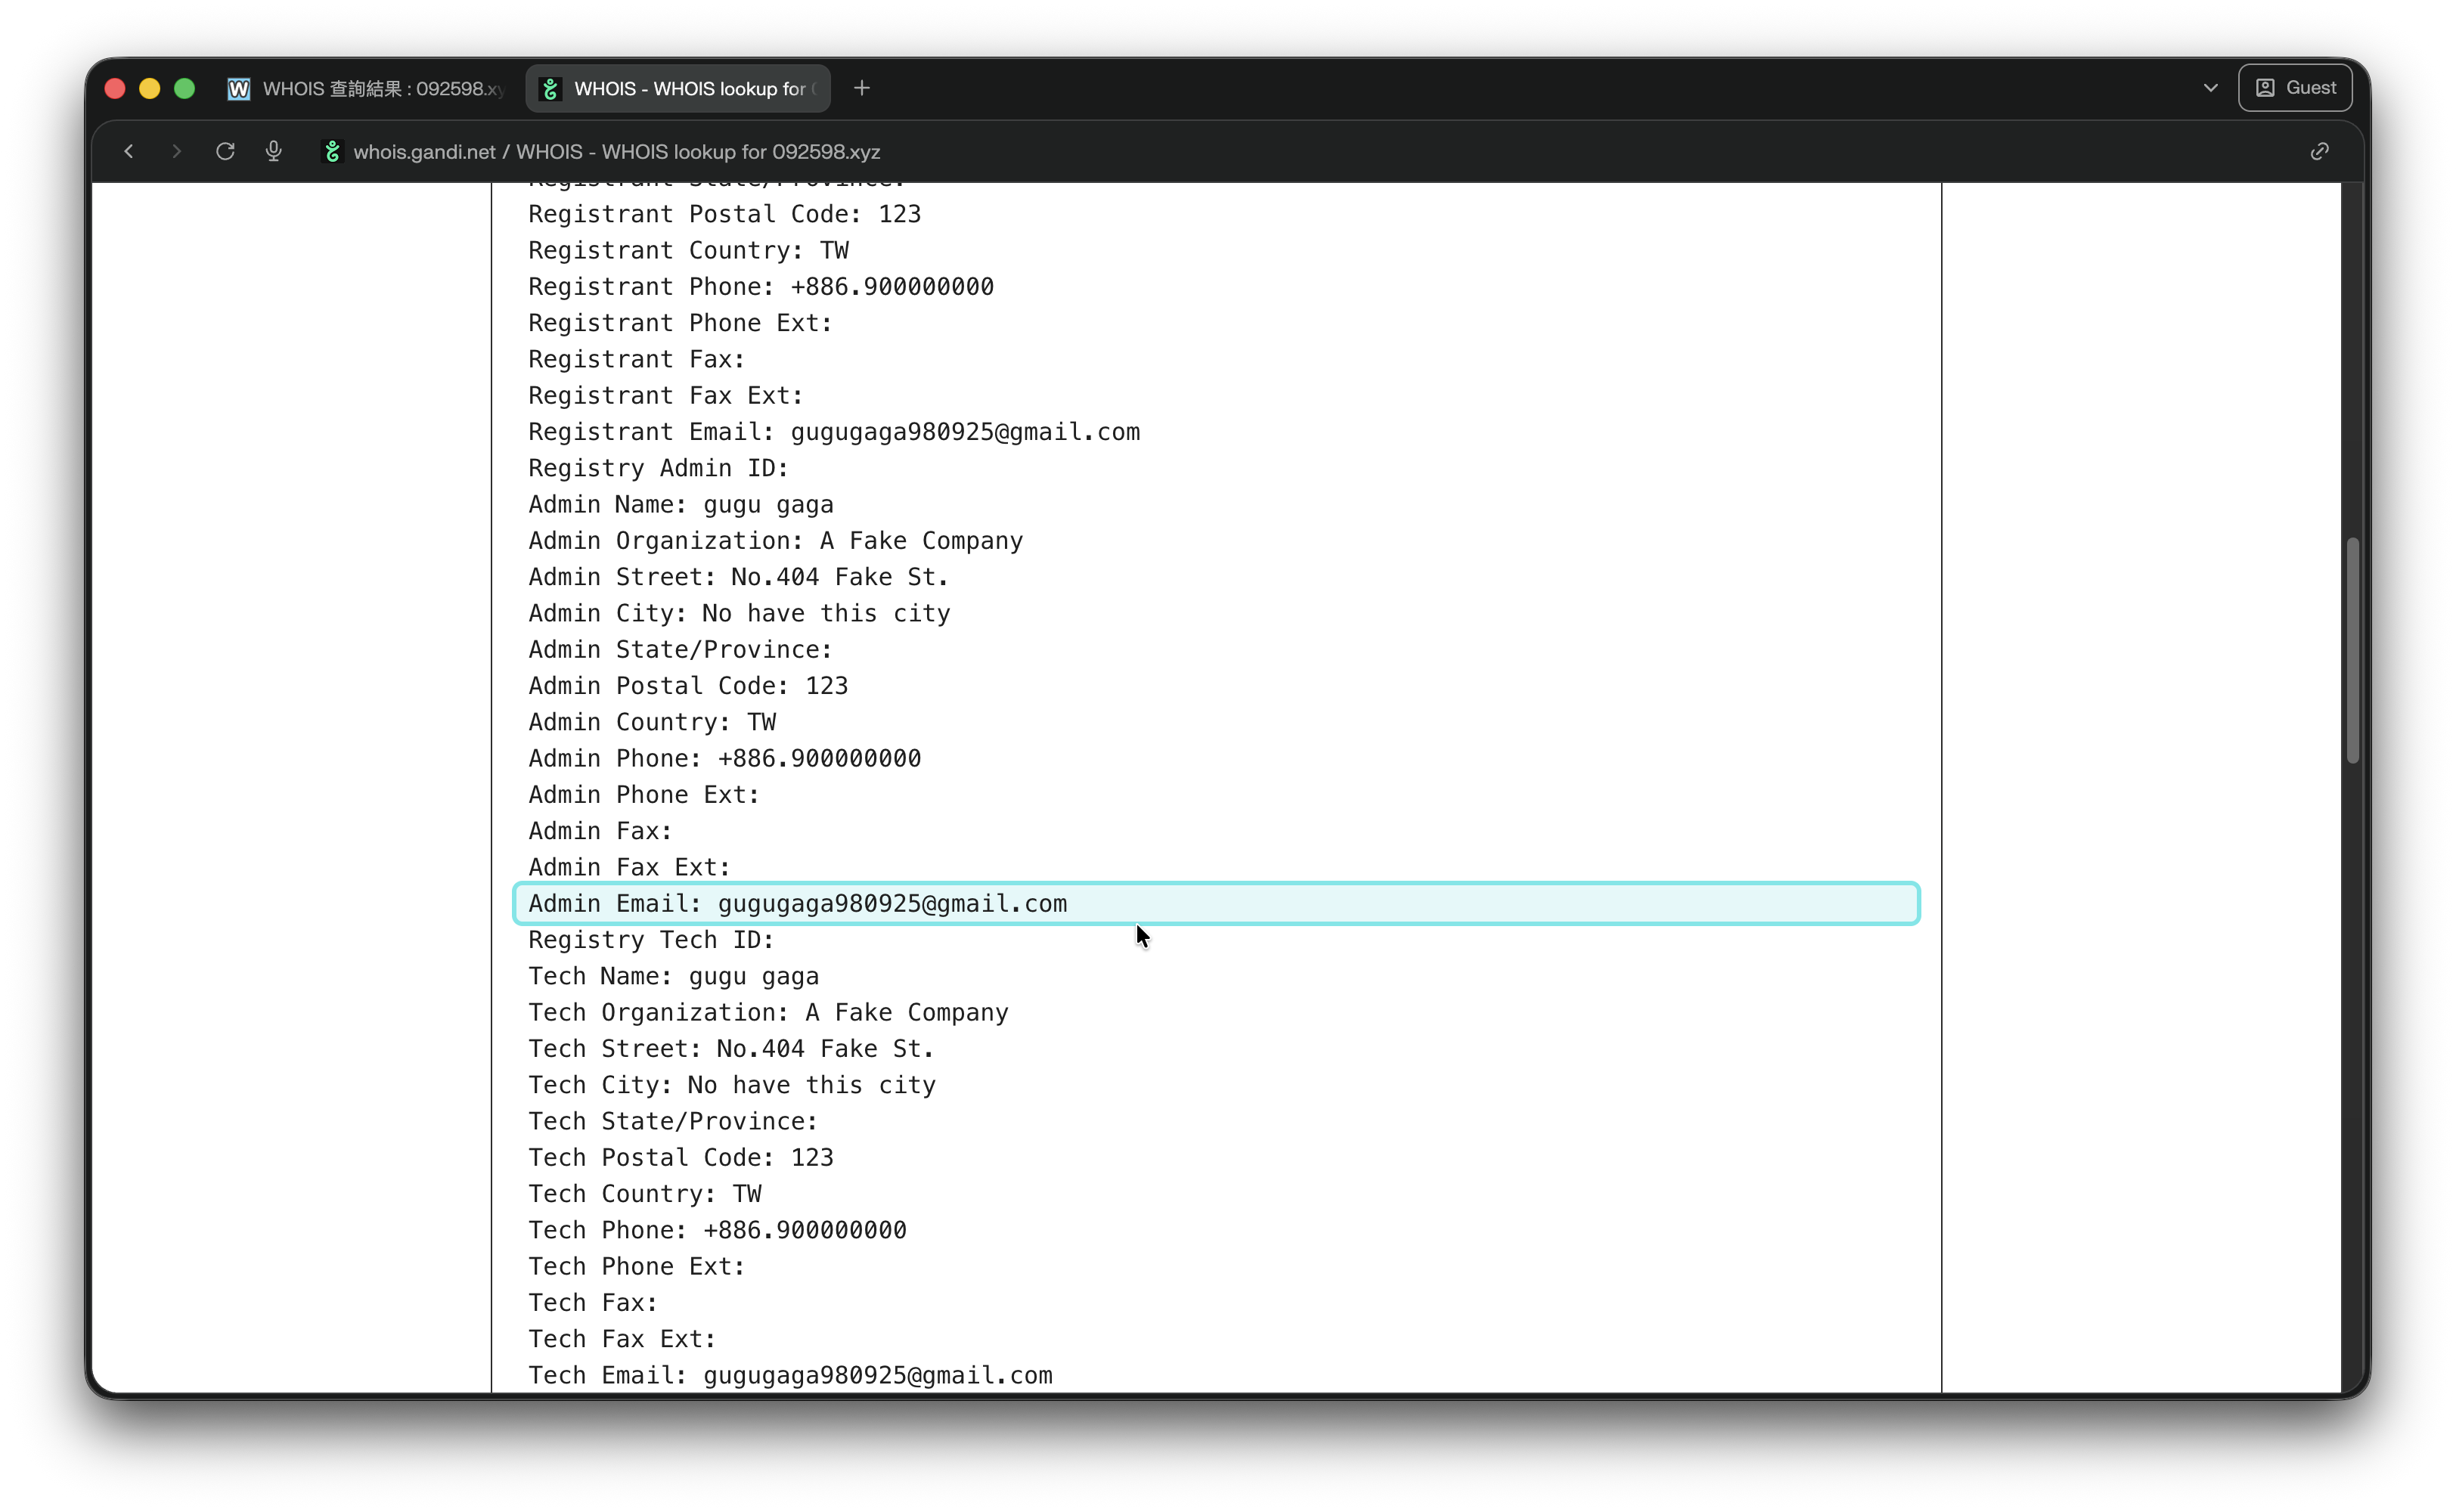Viewport: 2456px width, 1512px height.
Task: Click the highlighted Admin Email line
Action: point(1216,903)
